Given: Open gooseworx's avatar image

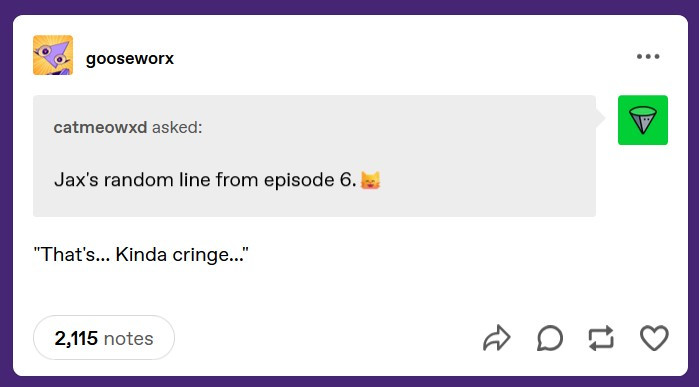Looking at the screenshot, I should click(x=53, y=55).
